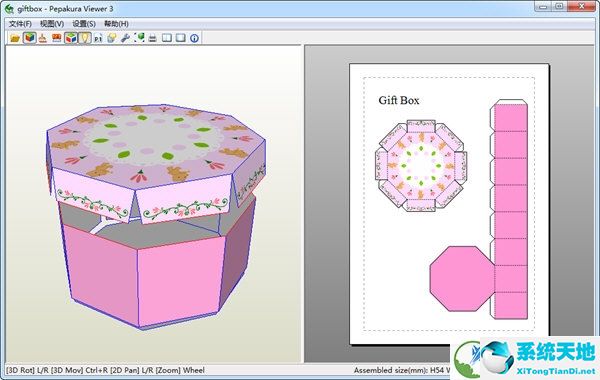
Task: Open the 文件(F) menu
Action: (x=20, y=24)
